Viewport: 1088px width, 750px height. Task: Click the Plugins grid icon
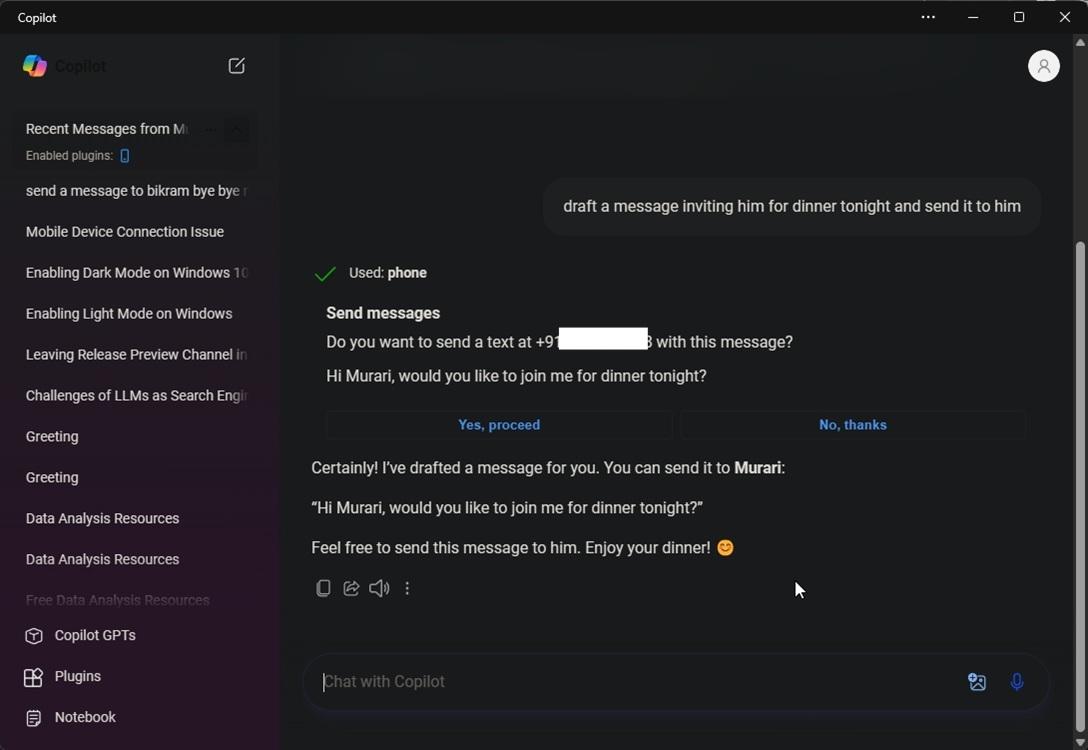point(33,677)
